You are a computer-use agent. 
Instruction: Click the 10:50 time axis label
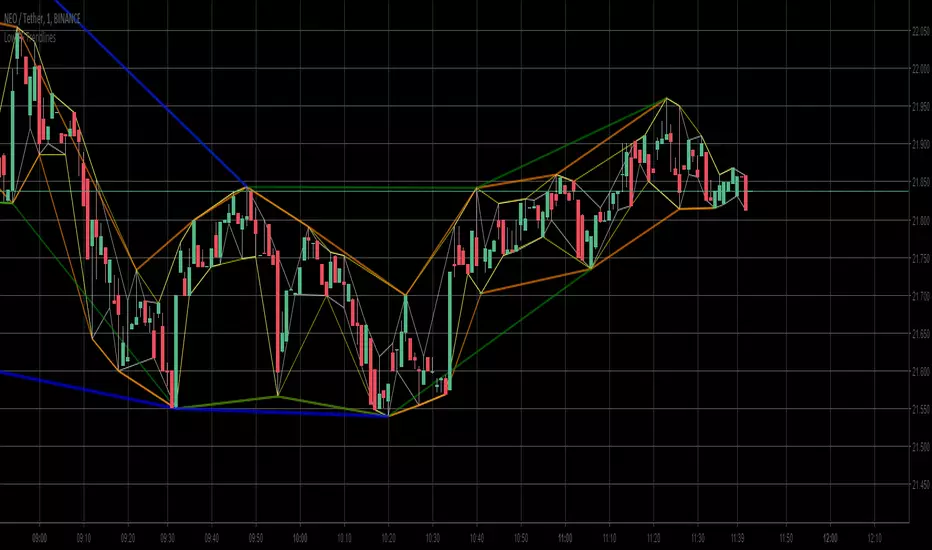pos(521,538)
